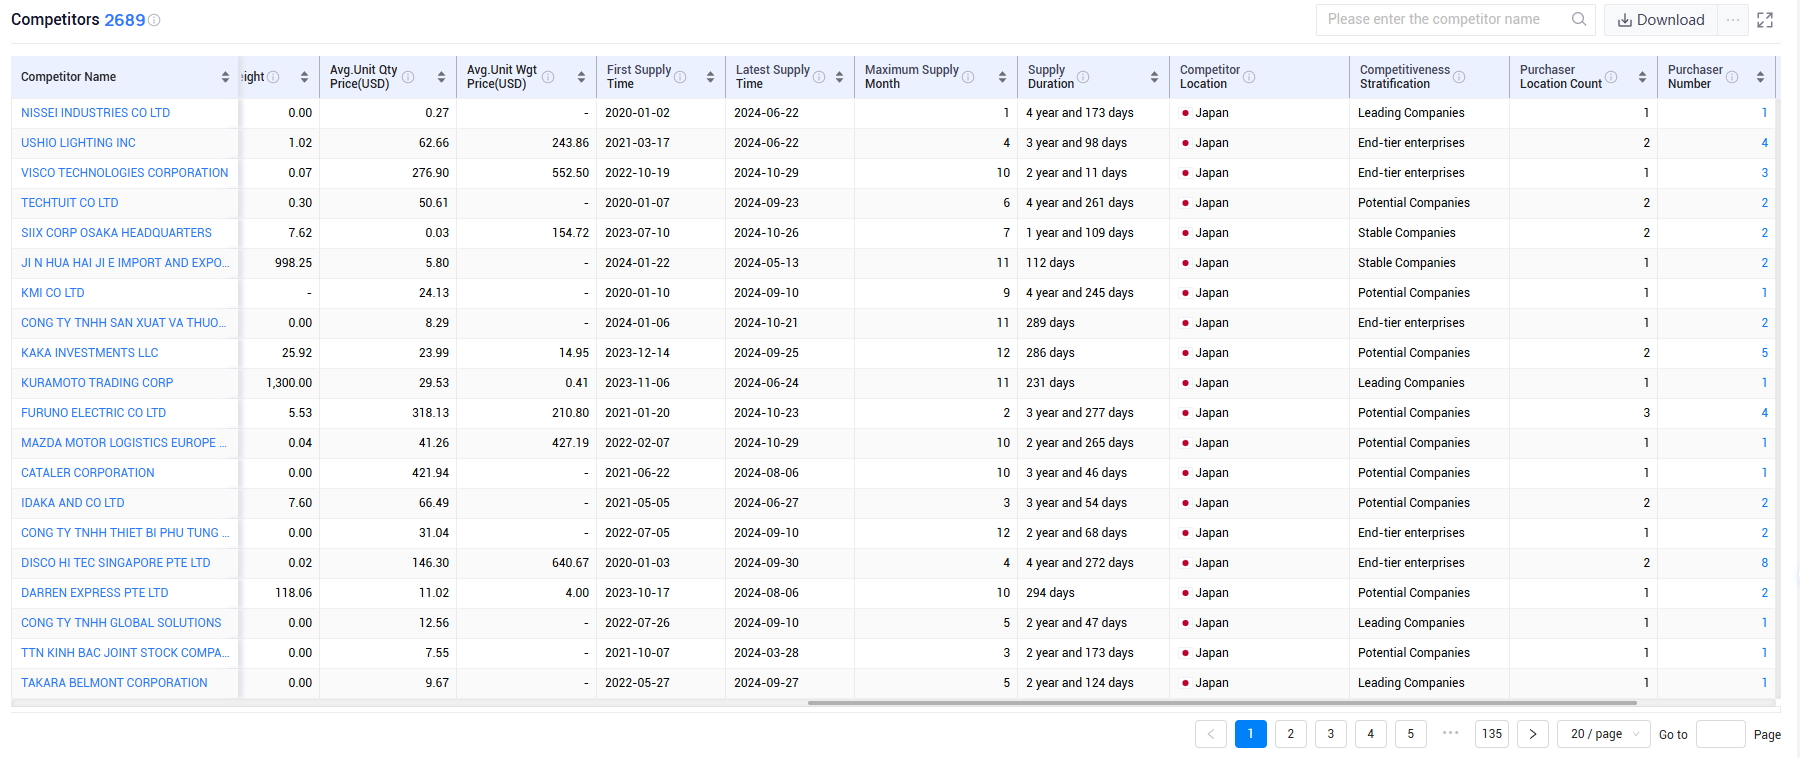The image size is (1800, 758).
Task: Sort by Purchaser Number
Action: 1760,77
